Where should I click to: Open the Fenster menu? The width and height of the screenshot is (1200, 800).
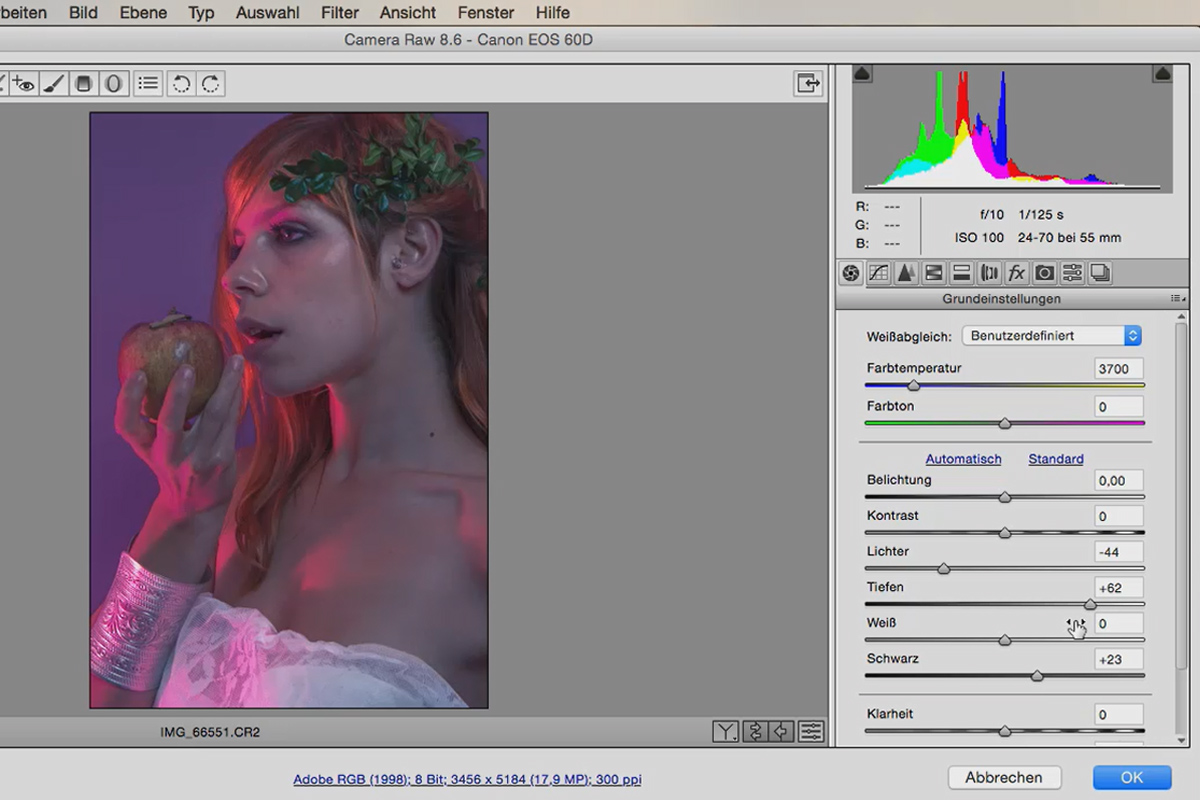[x=486, y=13]
